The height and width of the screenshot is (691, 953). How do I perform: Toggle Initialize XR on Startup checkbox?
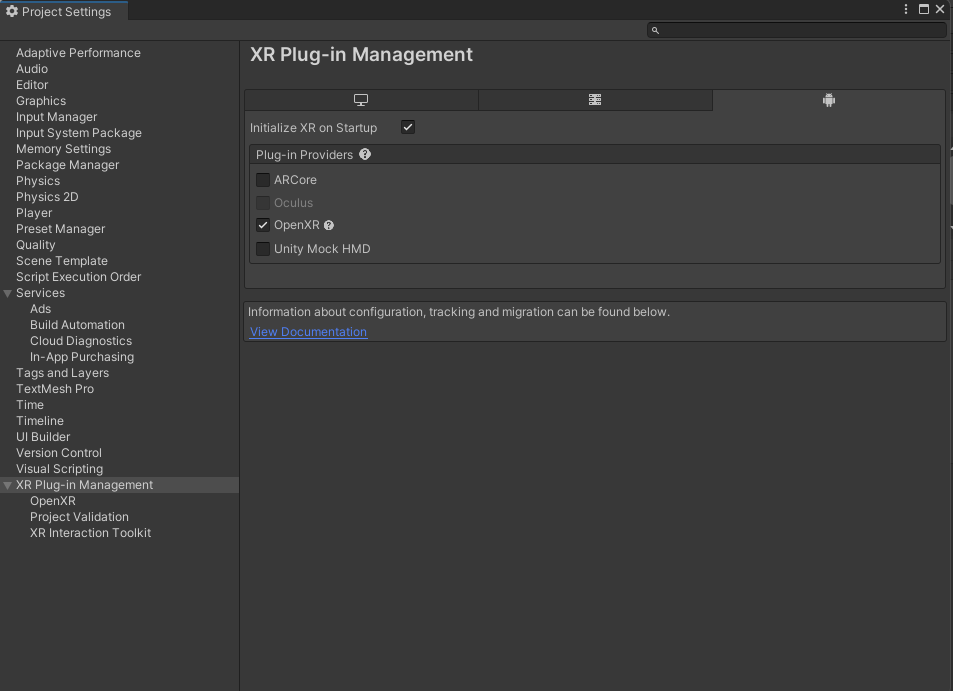[x=408, y=127]
